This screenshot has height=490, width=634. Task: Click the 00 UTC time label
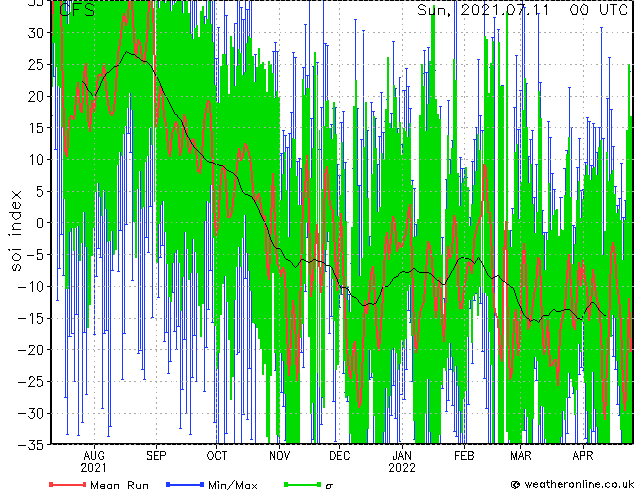pos(598,10)
